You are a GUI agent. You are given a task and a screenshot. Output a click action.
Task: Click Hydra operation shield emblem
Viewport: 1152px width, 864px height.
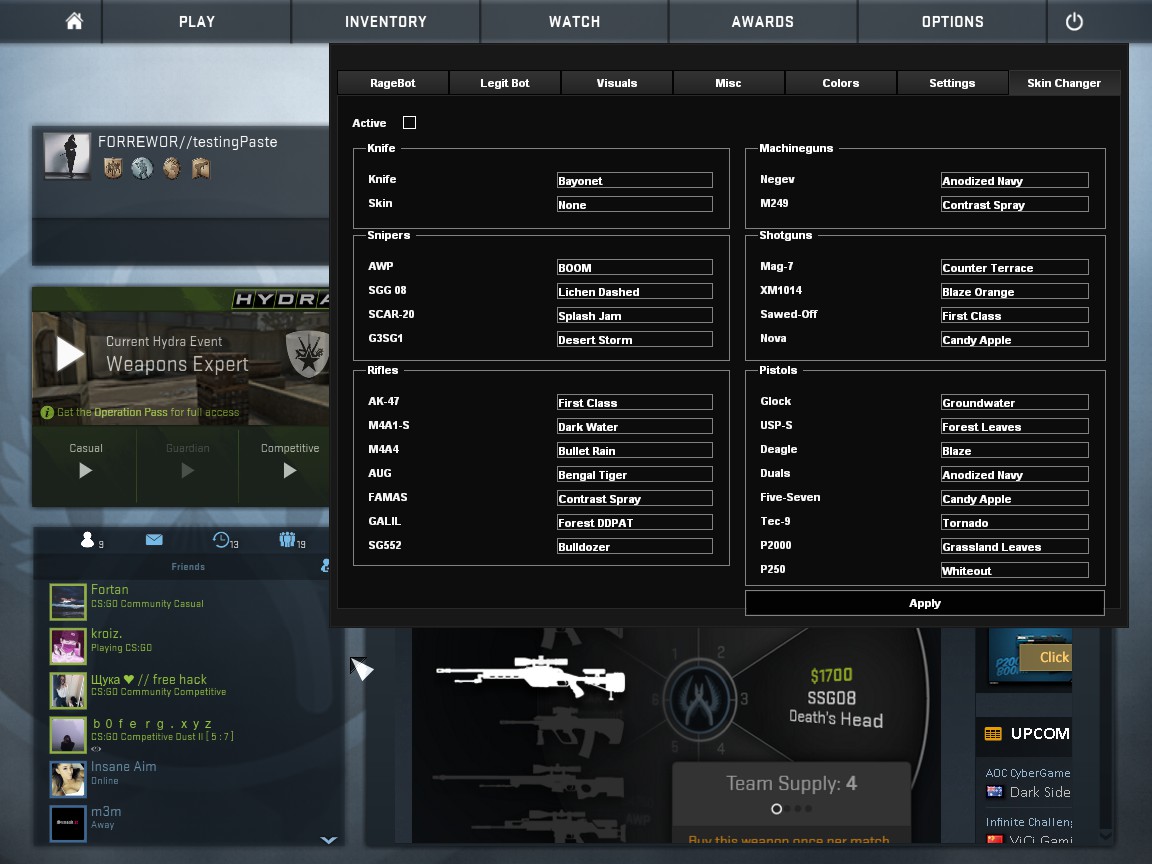(x=307, y=353)
